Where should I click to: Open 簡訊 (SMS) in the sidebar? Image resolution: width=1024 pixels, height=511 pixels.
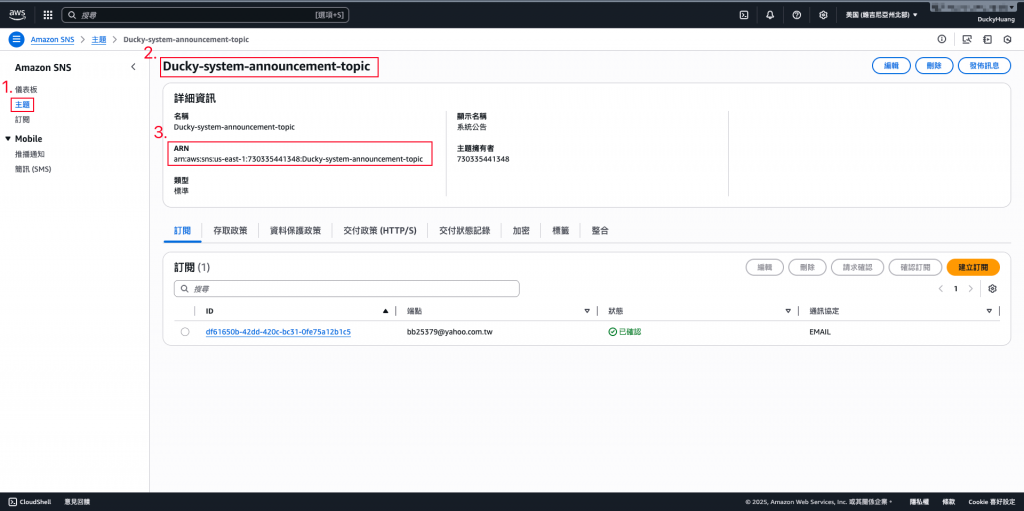click(x=33, y=169)
